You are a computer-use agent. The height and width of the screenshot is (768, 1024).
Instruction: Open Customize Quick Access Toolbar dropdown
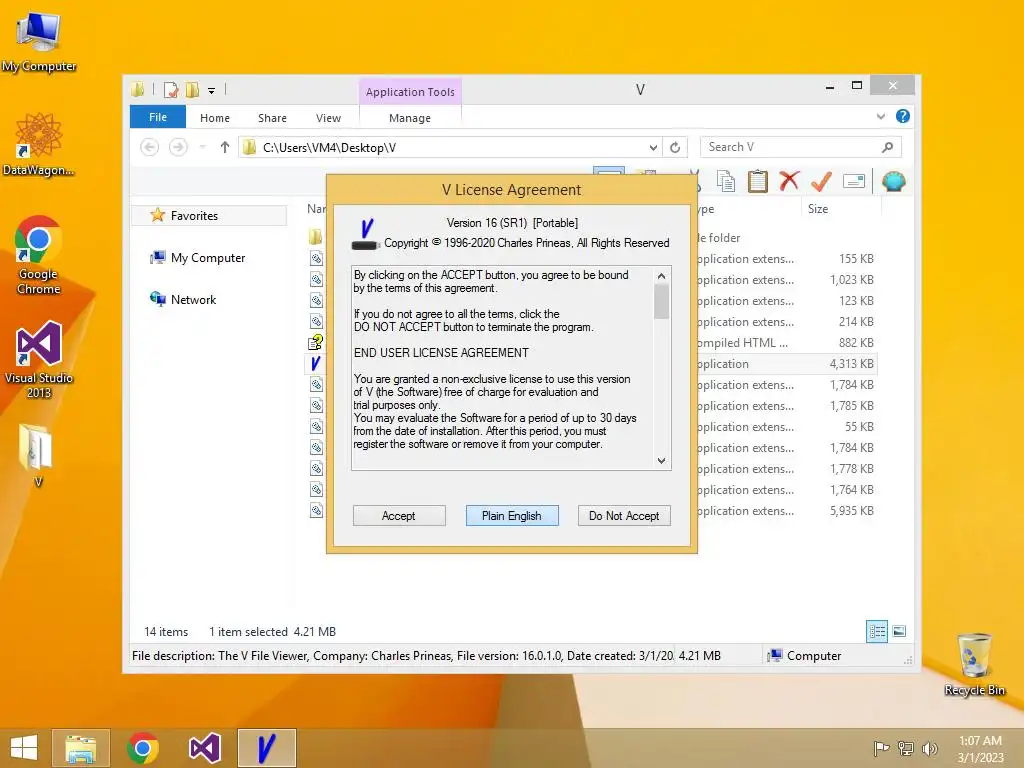click(212, 91)
